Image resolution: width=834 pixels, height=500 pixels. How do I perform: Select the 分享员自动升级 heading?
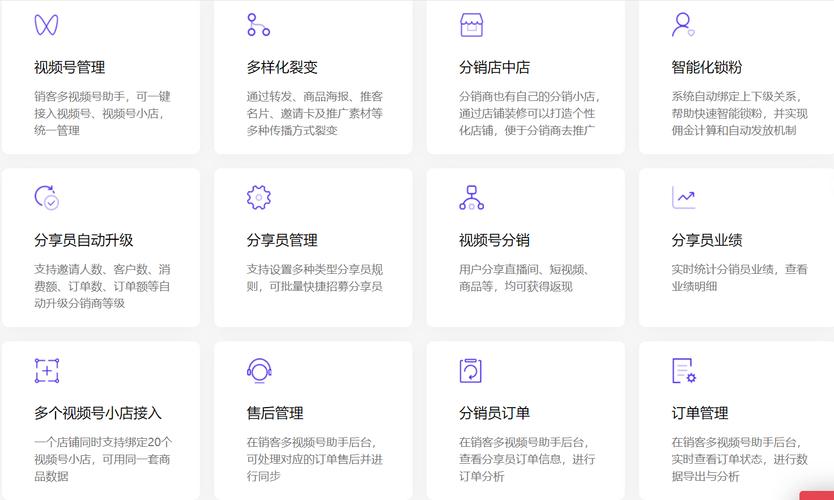point(84,240)
